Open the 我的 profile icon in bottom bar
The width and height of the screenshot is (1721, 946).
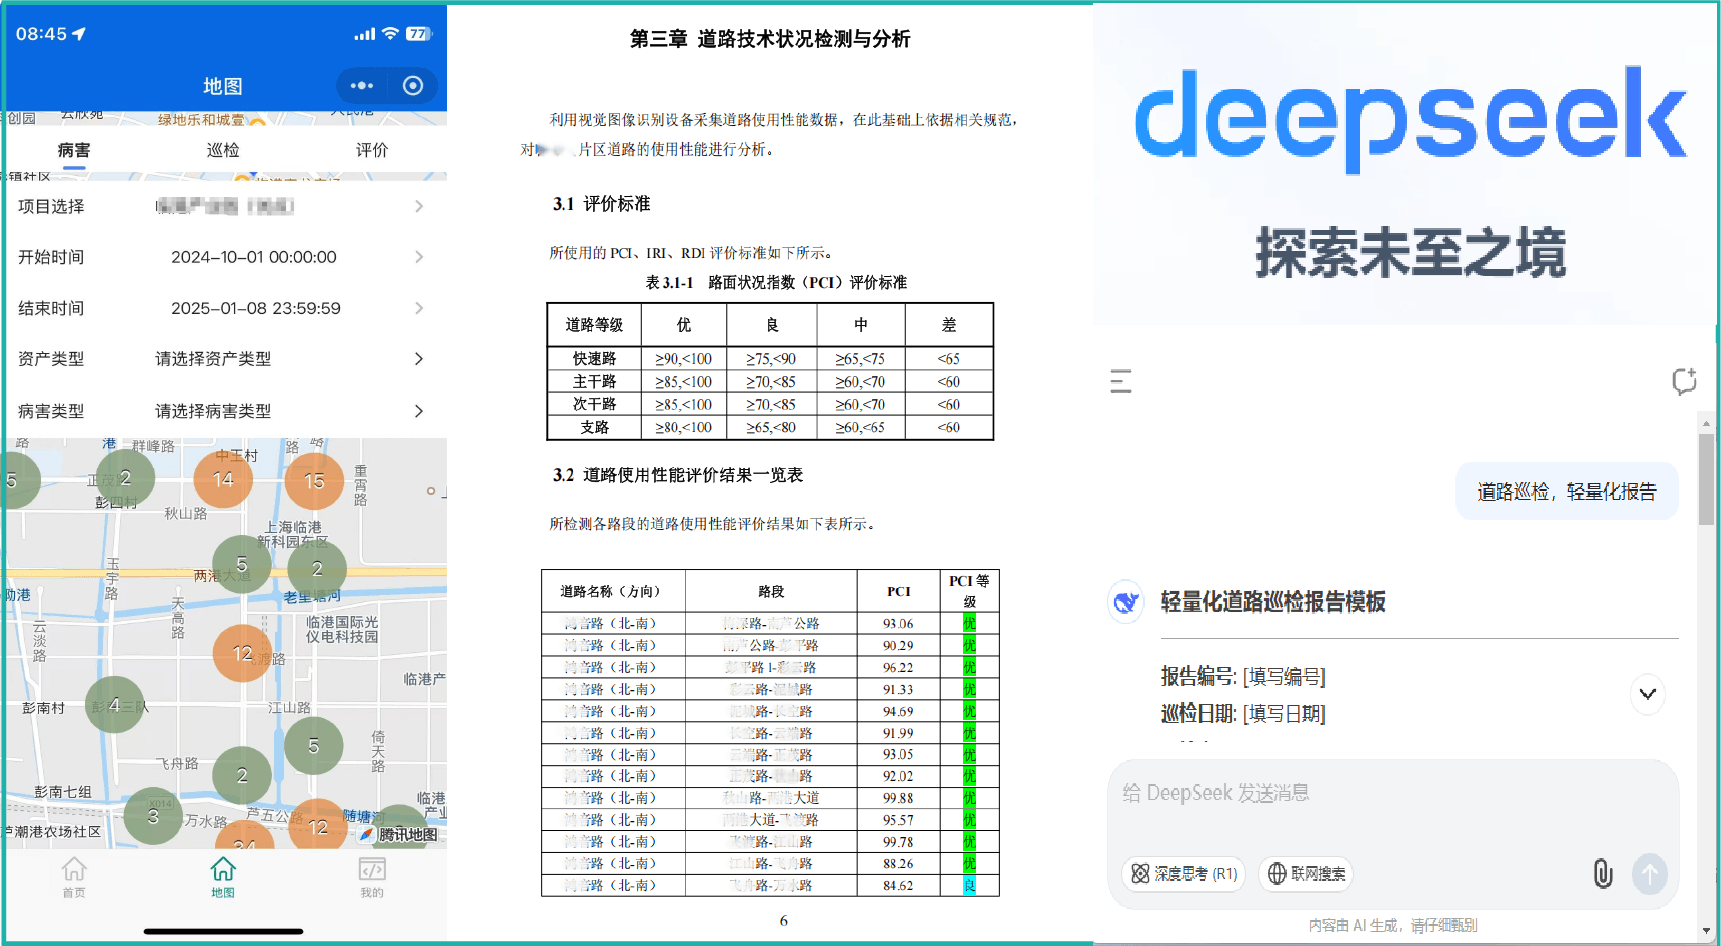point(372,877)
